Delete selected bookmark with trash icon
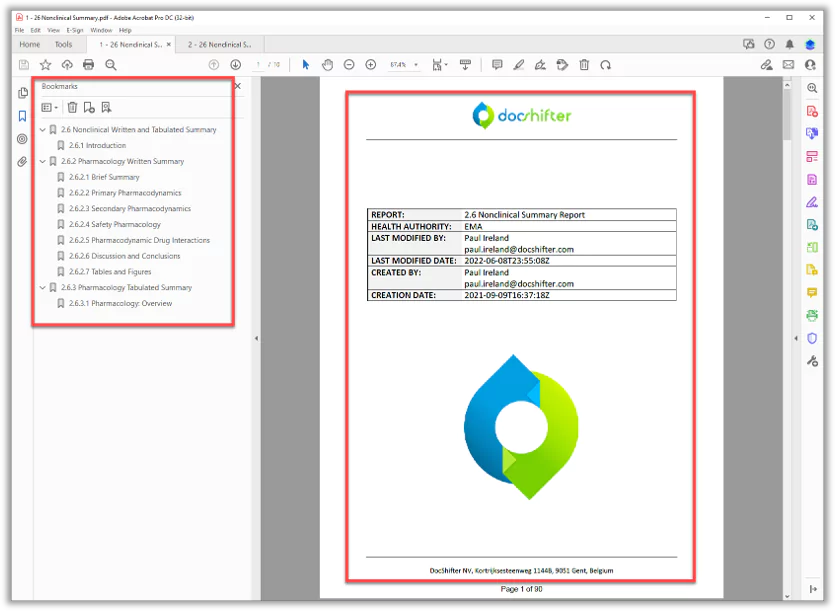 pos(72,108)
